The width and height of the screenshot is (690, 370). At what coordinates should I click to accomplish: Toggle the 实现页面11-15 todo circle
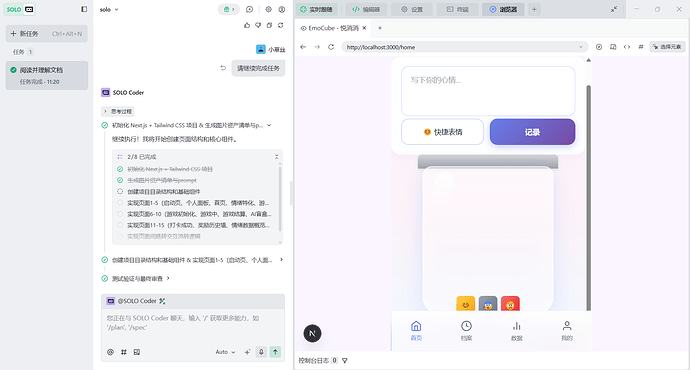[120, 225]
